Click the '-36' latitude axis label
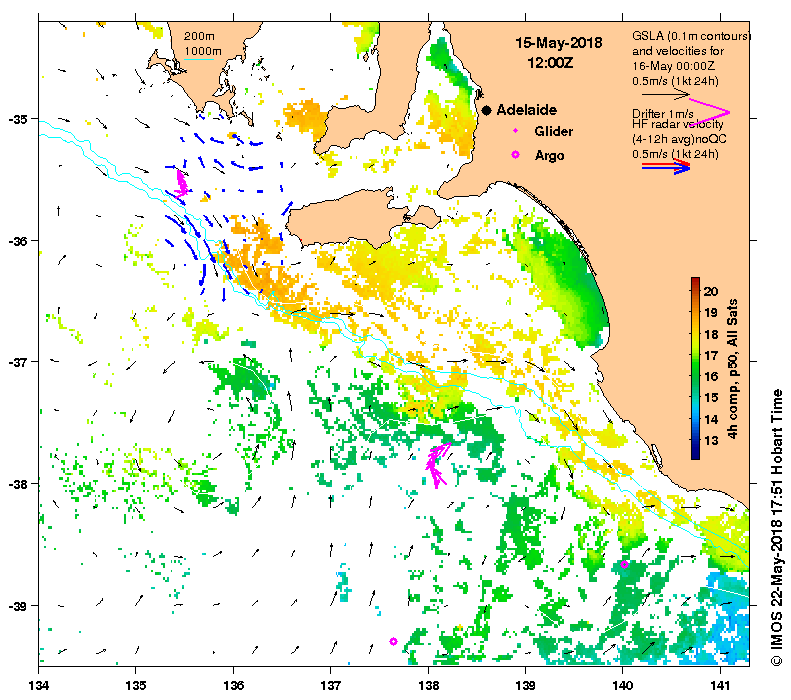 pyautogui.click(x=18, y=241)
